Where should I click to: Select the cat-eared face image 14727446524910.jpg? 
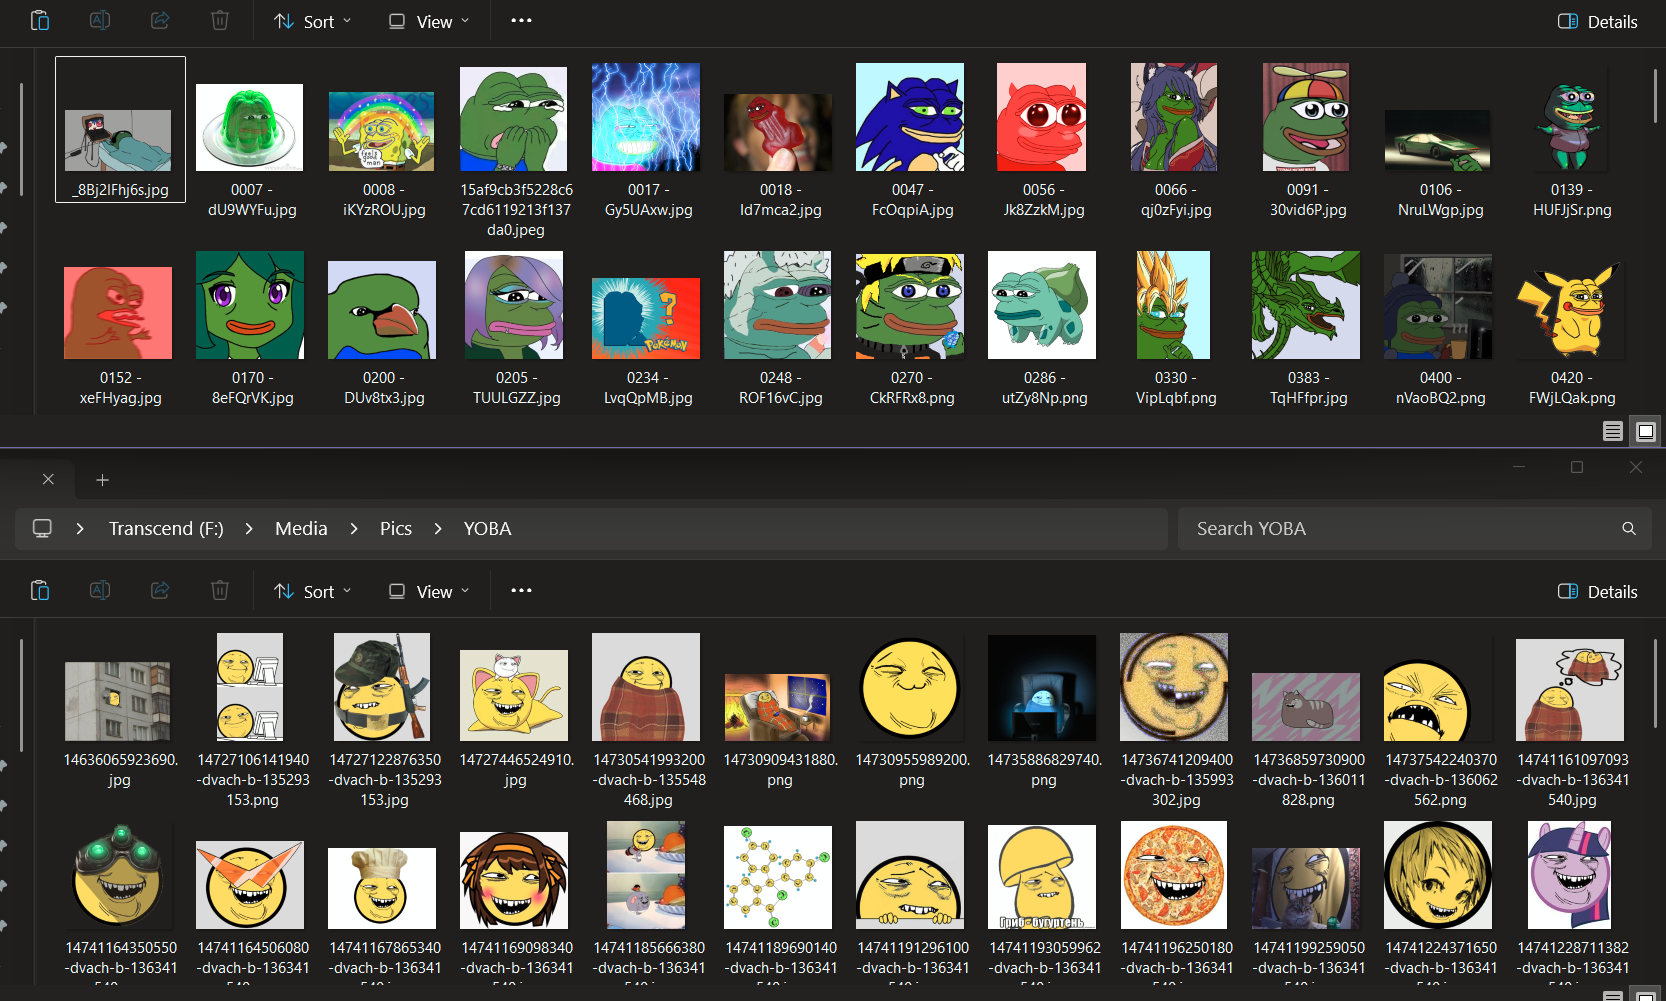[x=514, y=695]
